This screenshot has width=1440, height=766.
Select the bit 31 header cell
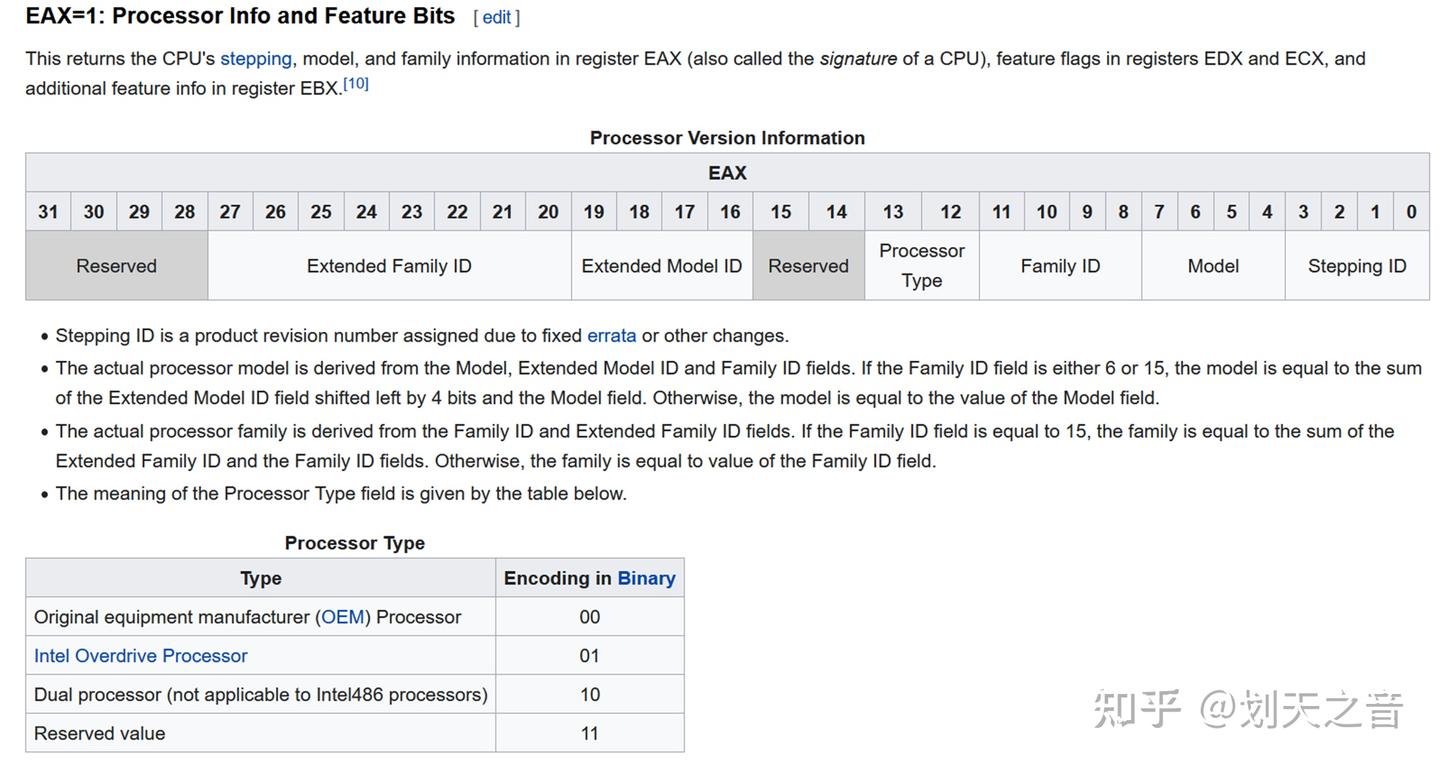48,212
